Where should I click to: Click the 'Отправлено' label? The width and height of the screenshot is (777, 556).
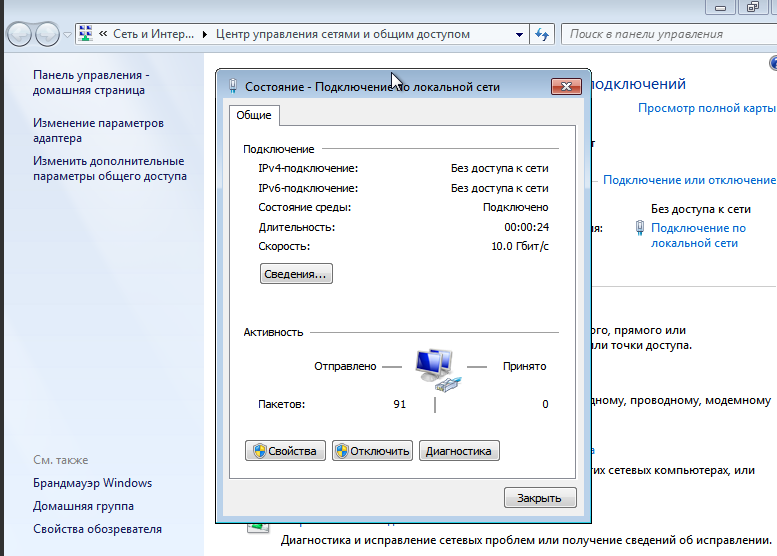coord(345,366)
